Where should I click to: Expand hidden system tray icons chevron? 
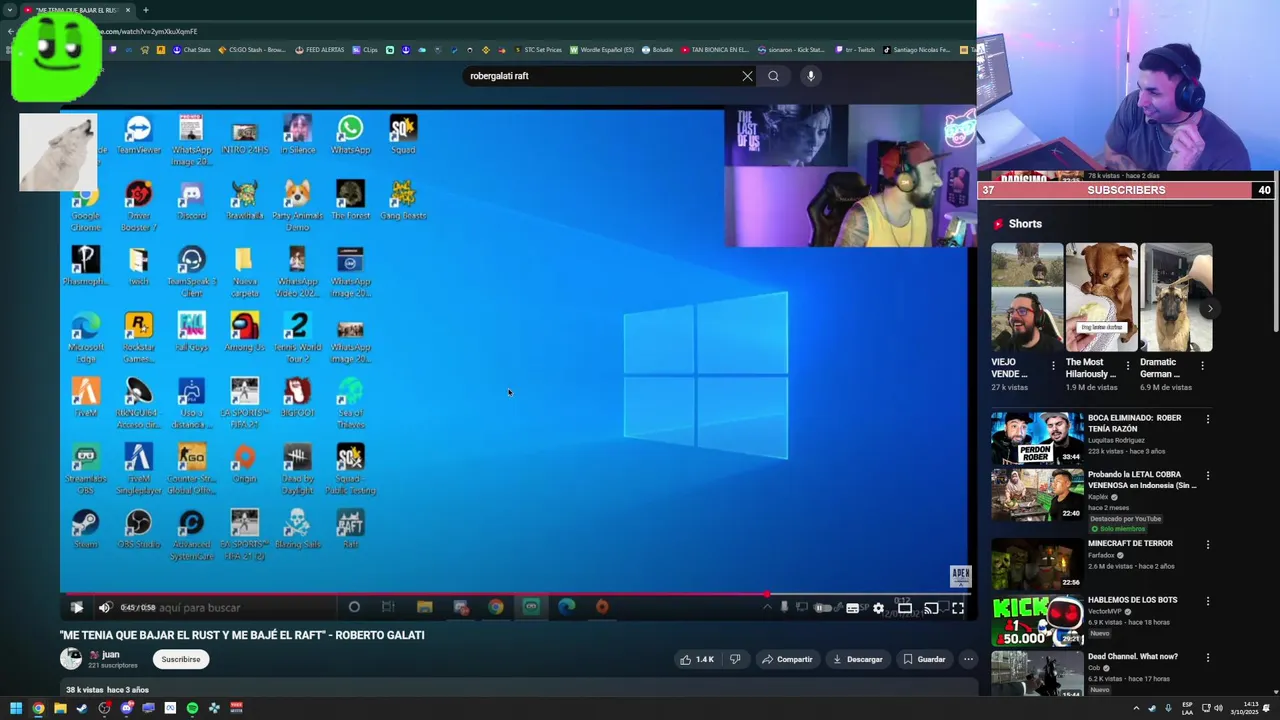pos(1136,708)
